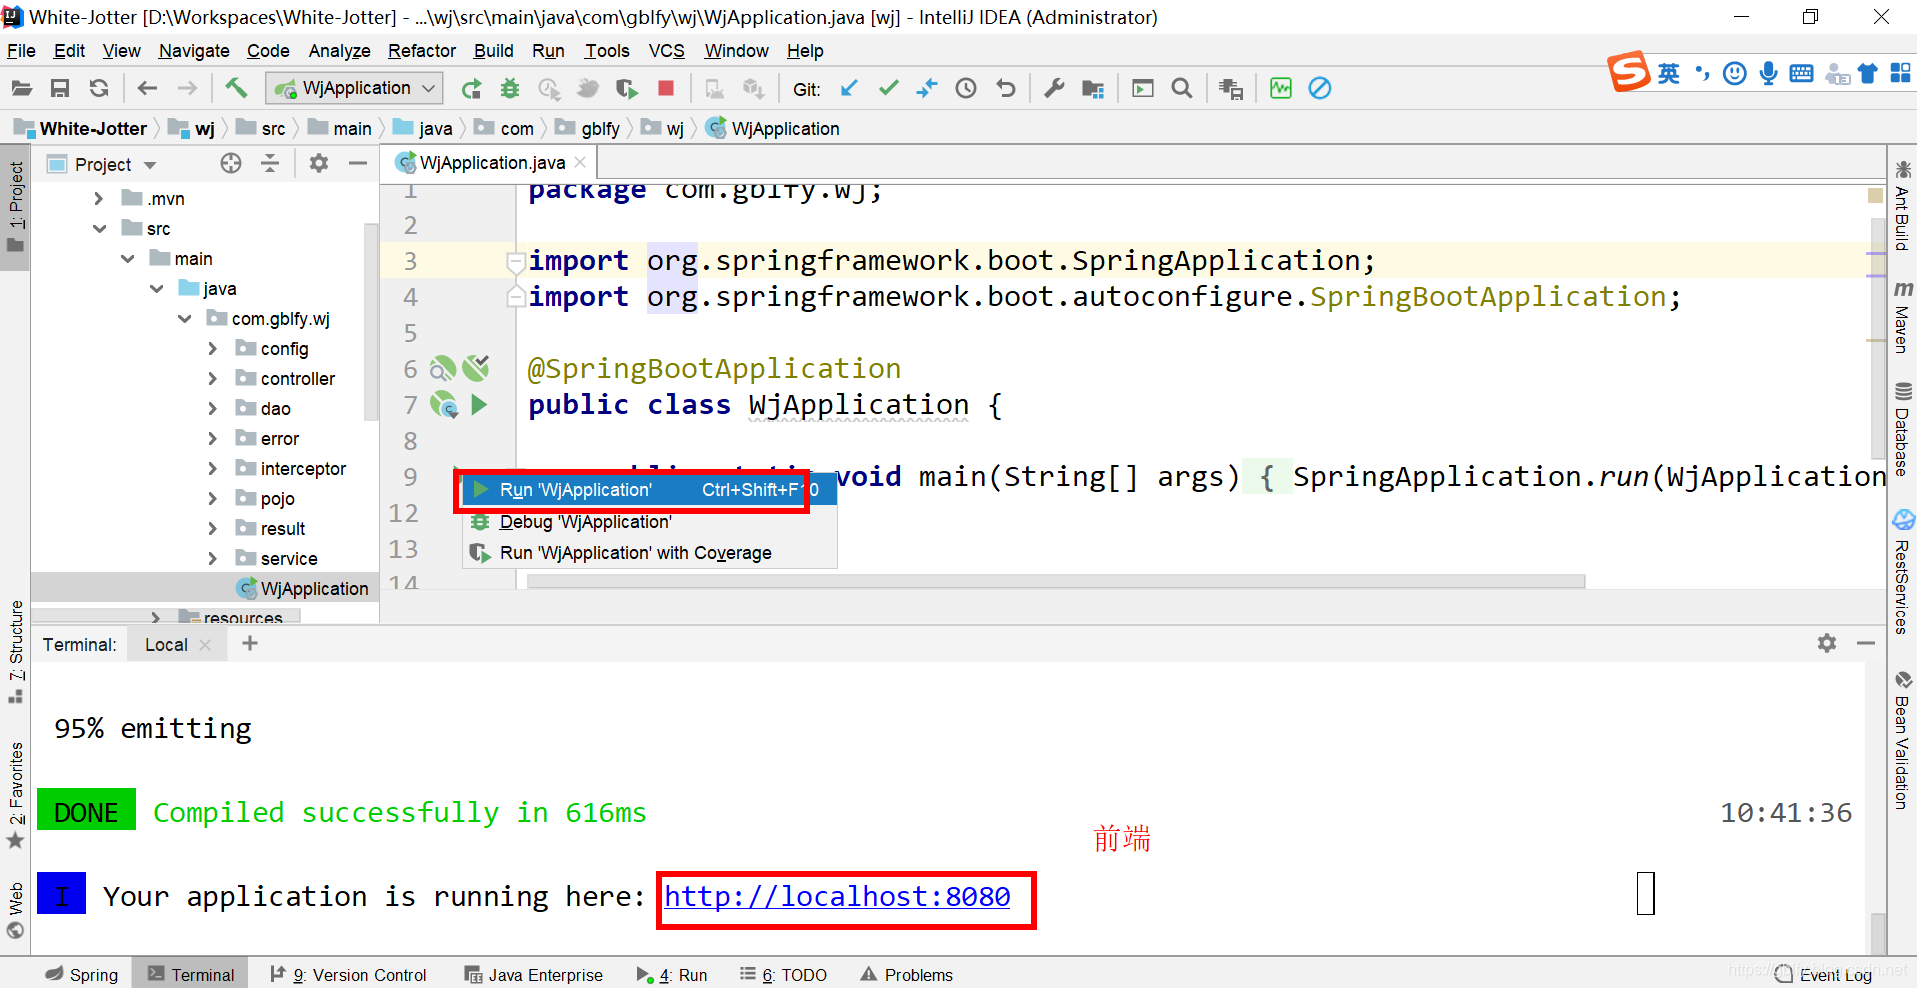Open the File menu
The width and height of the screenshot is (1917, 988).
pyautogui.click(x=21, y=51)
